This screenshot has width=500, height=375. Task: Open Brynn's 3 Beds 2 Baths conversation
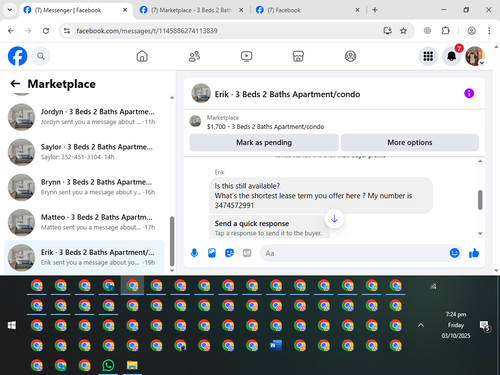pos(84,187)
